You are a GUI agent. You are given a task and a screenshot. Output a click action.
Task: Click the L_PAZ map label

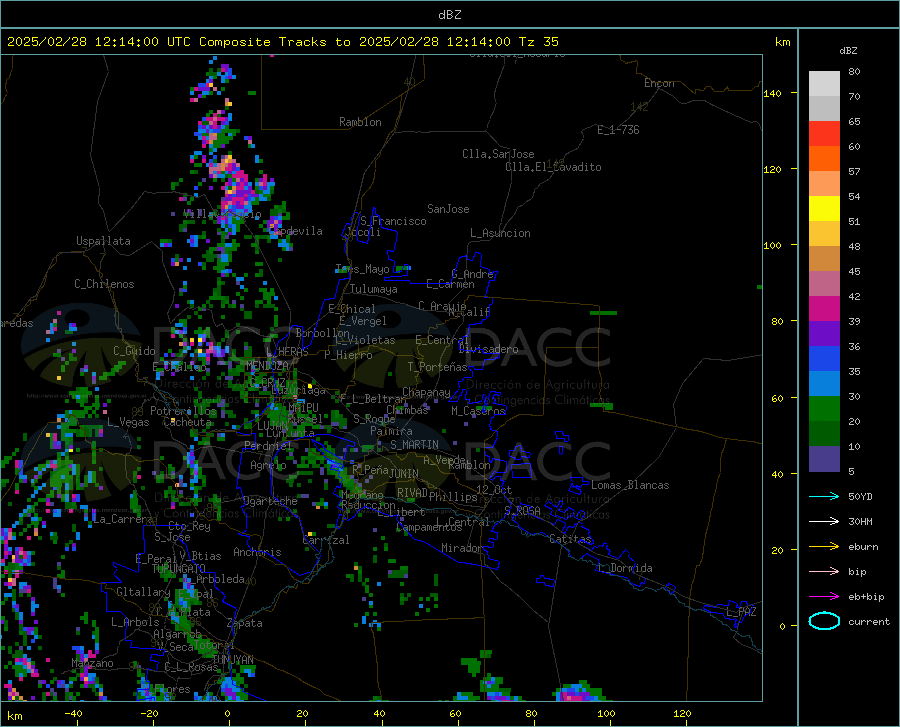742,612
